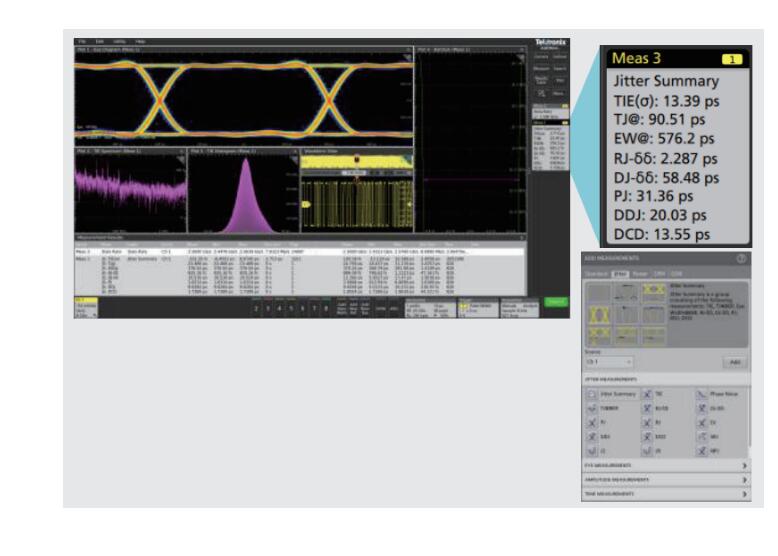Toggle channel 3 button
This screenshot has height=556, width=778.
pyautogui.click(x=267, y=309)
